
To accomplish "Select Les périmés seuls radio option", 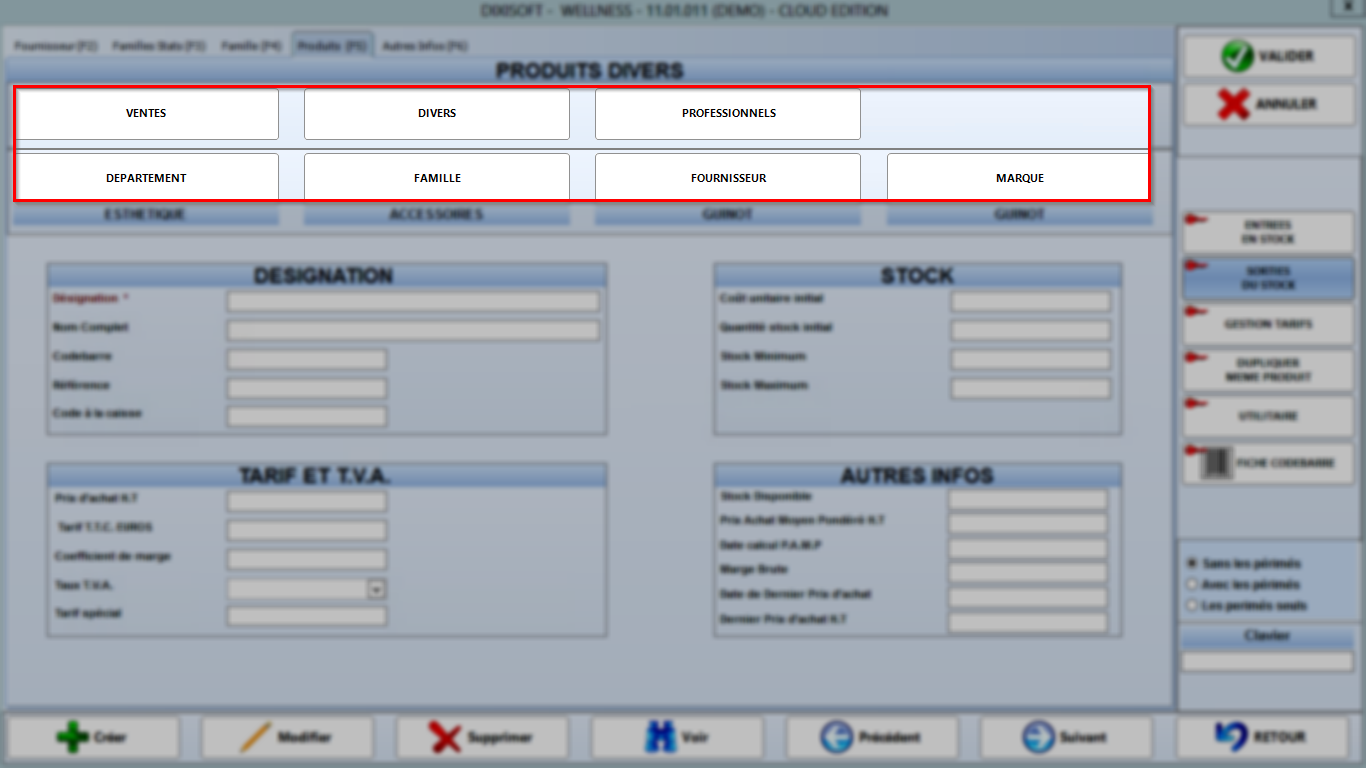I will coord(1191,605).
